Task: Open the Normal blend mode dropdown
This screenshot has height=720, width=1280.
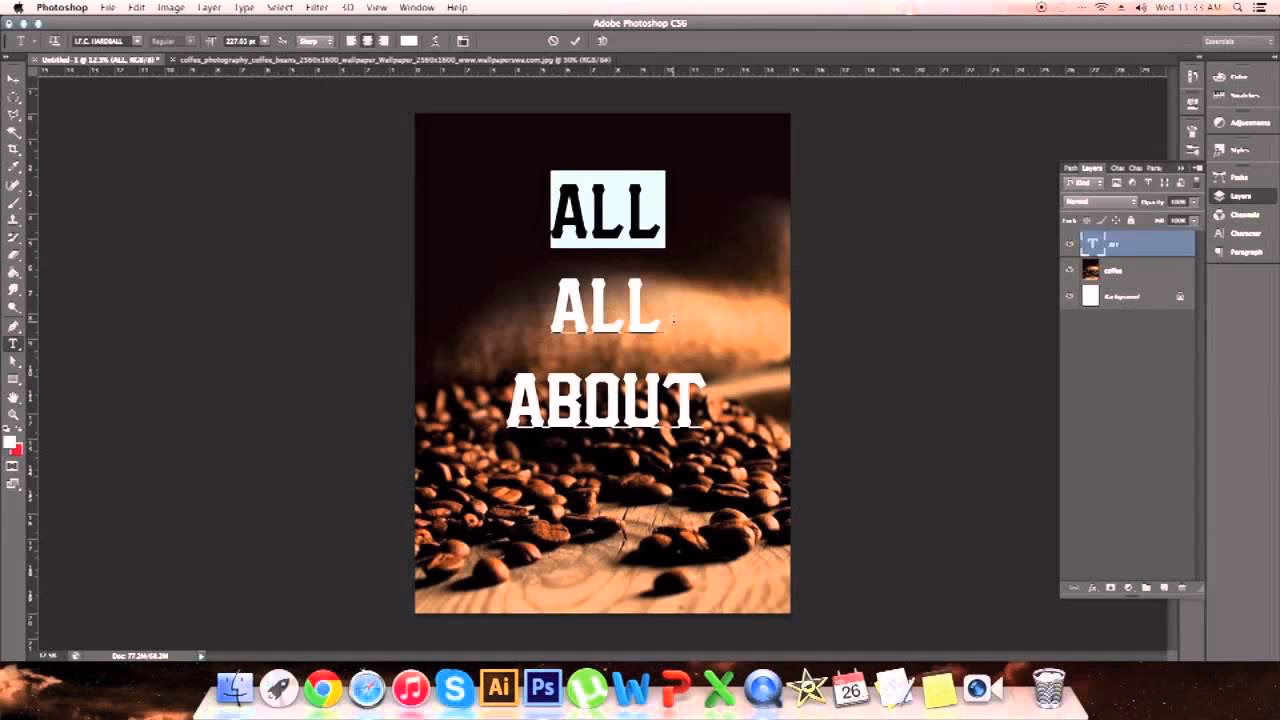Action: [1098, 202]
